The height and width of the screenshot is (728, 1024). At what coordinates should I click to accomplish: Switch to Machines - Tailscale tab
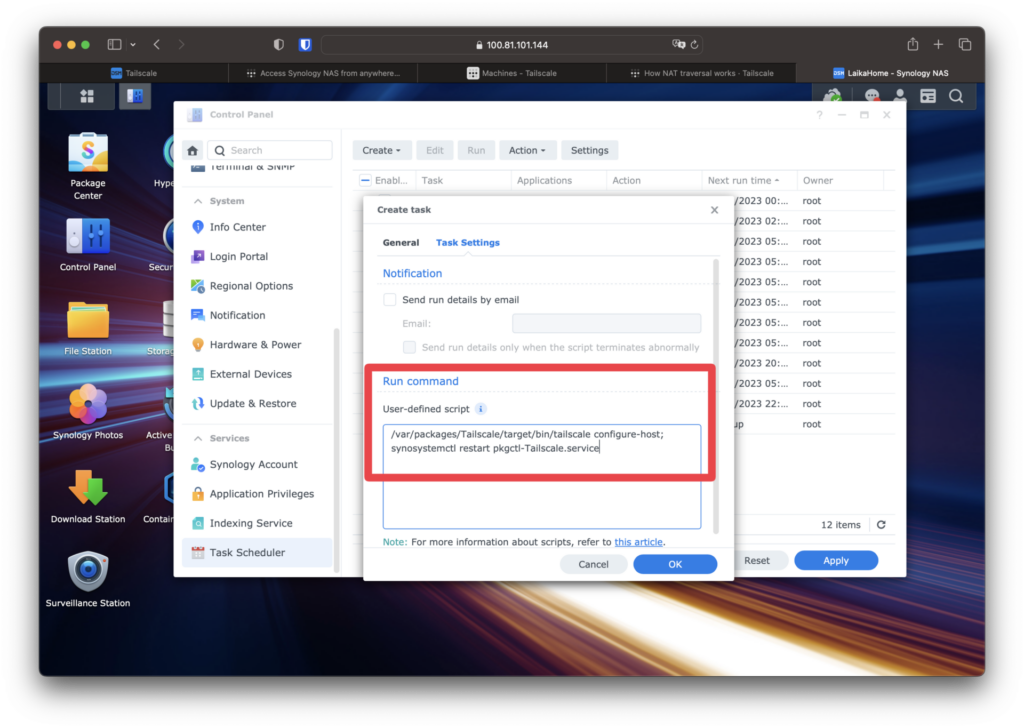click(512, 73)
